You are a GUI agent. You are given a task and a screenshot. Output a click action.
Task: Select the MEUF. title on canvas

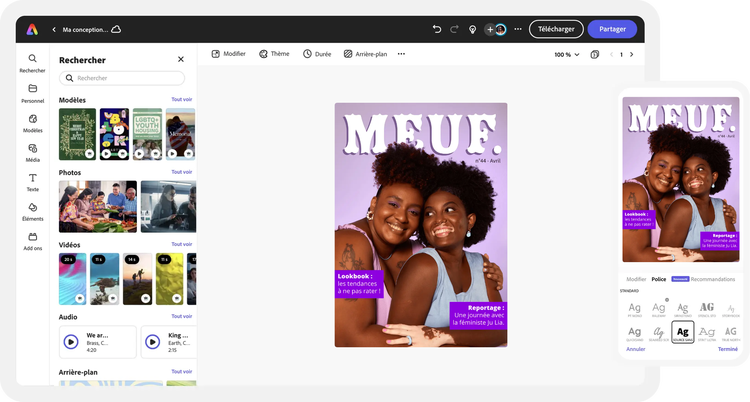(421, 134)
